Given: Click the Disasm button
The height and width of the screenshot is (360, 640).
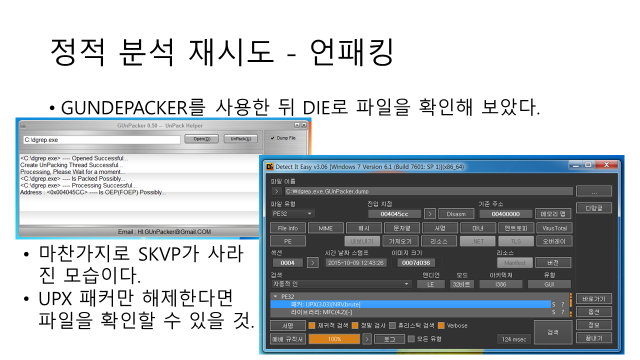Looking at the screenshot, I should click(456, 213).
